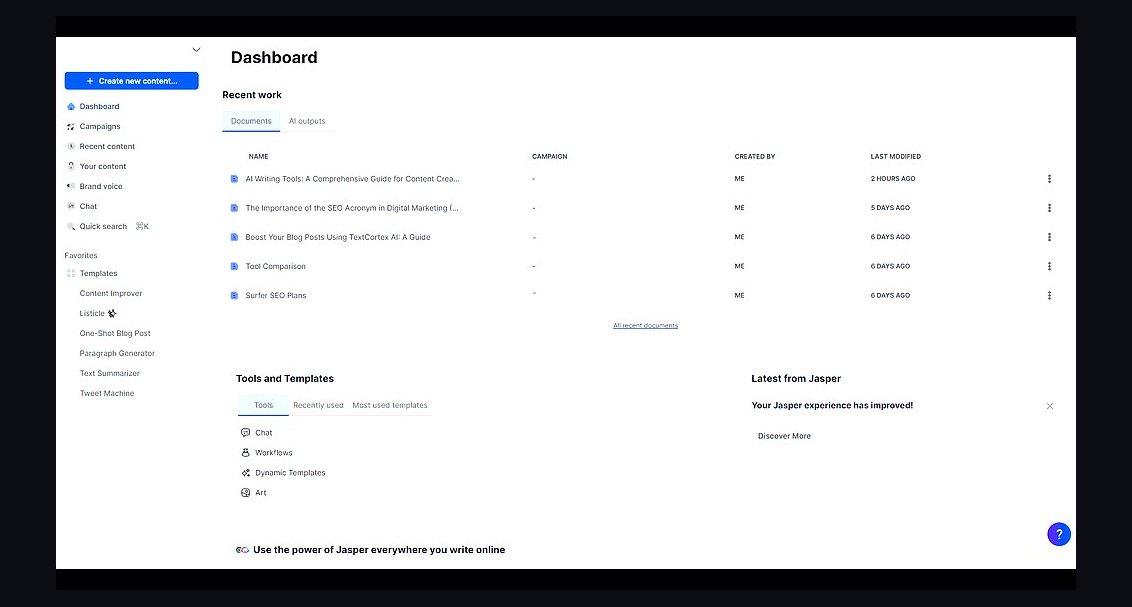
Task: Go to Recent content
Action: [x=107, y=147]
